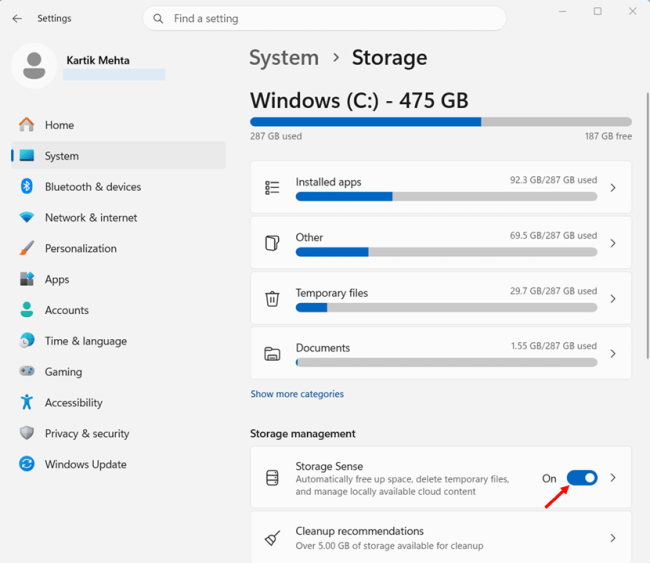Screen dimensions: 650x563
Task: Open Documents via its chevron
Action: (x=613, y=354)
